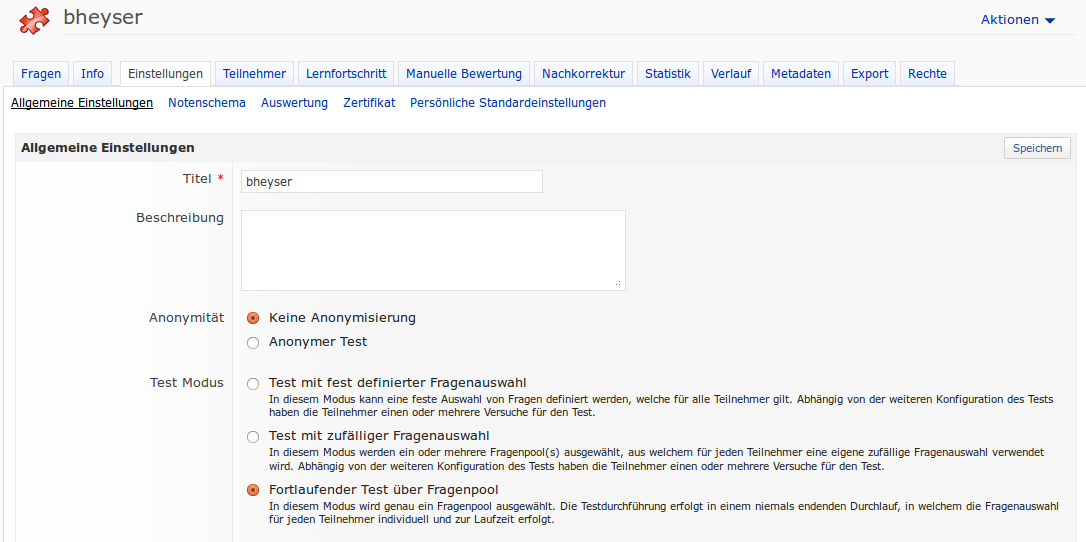
Task: View the Statistik tab
Action: 668,74
